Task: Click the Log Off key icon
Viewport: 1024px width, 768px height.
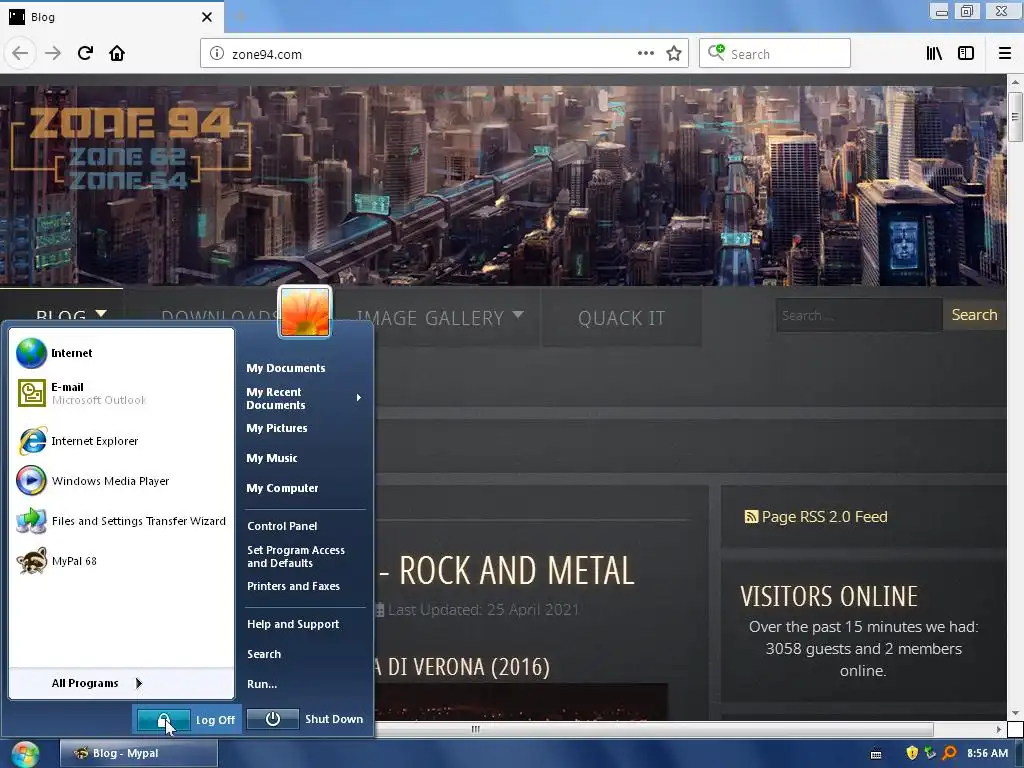Action: point(163,720)
